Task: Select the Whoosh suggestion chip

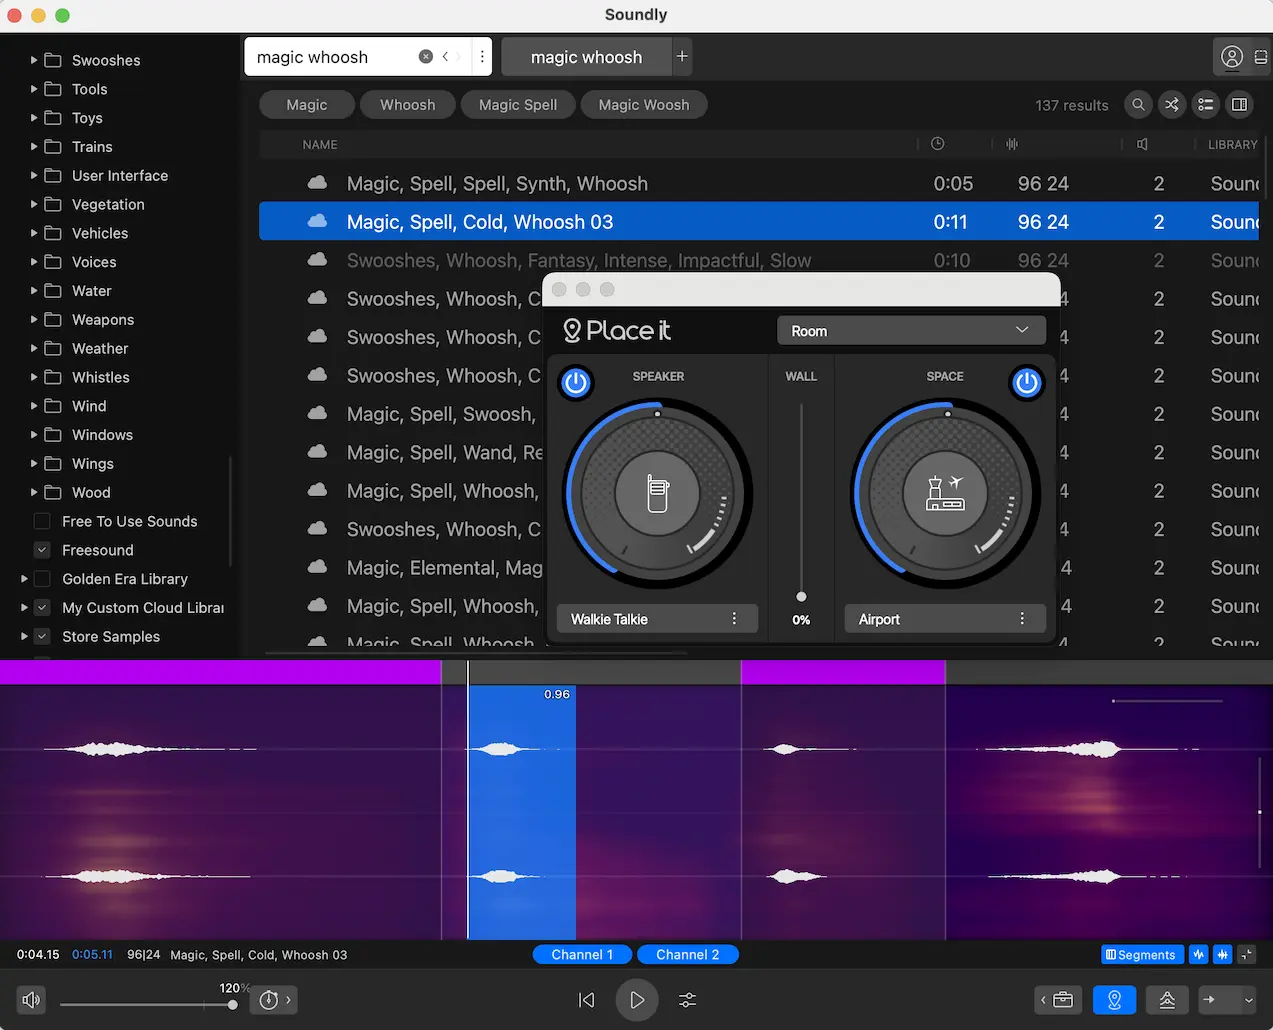Action: (408, 105)
